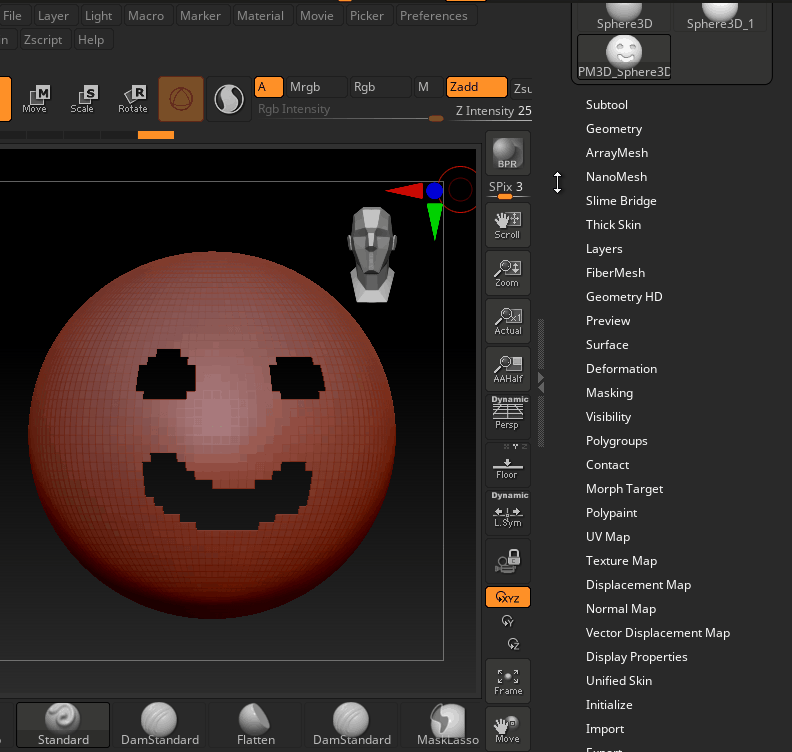Expand the Deformation section
The width and height of the screenshot is (792, 752).
point(621,369)
